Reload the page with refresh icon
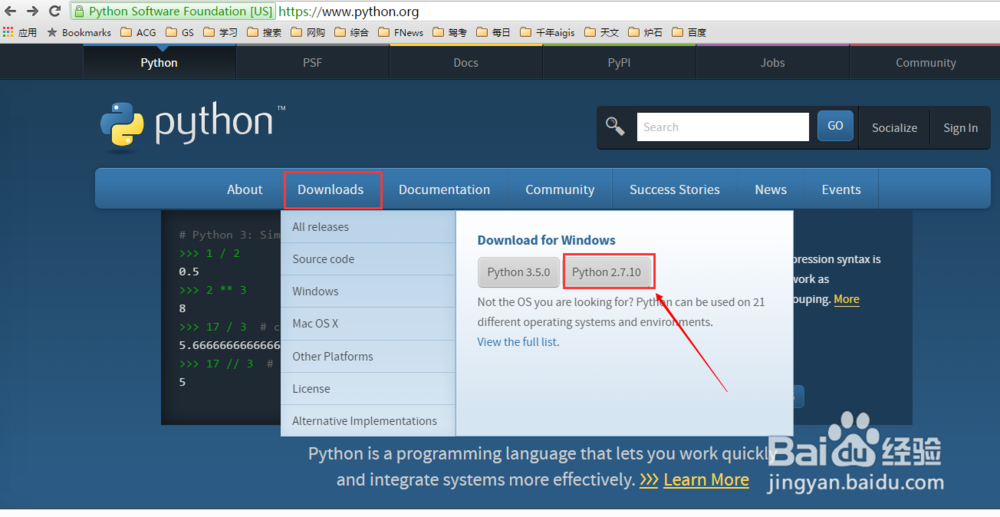This screenshot has width=1000, height=517. [x=55, y=11]
